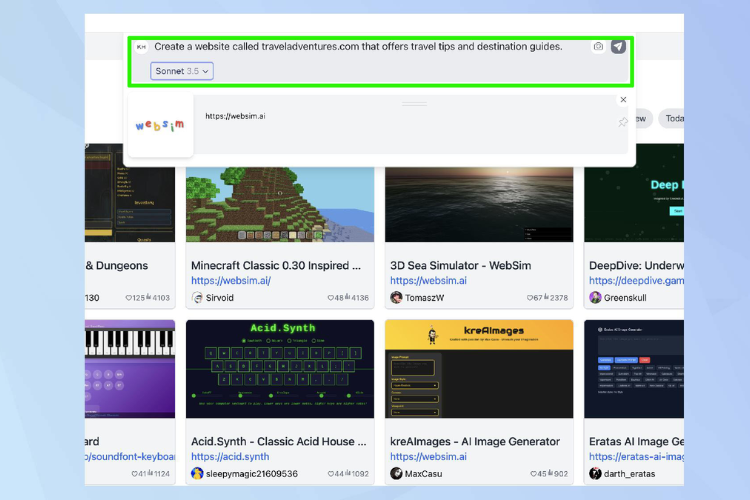Viewport: 750px width, 500px height.
Task: Open the deepdive game link
Action: click(636, 281)
